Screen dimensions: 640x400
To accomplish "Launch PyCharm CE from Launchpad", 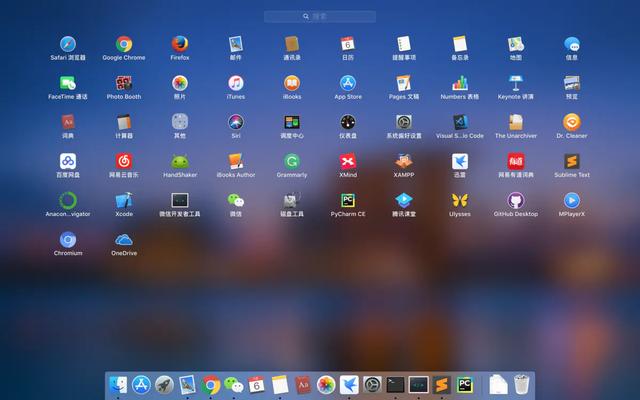I will click(x=348, y=201).
